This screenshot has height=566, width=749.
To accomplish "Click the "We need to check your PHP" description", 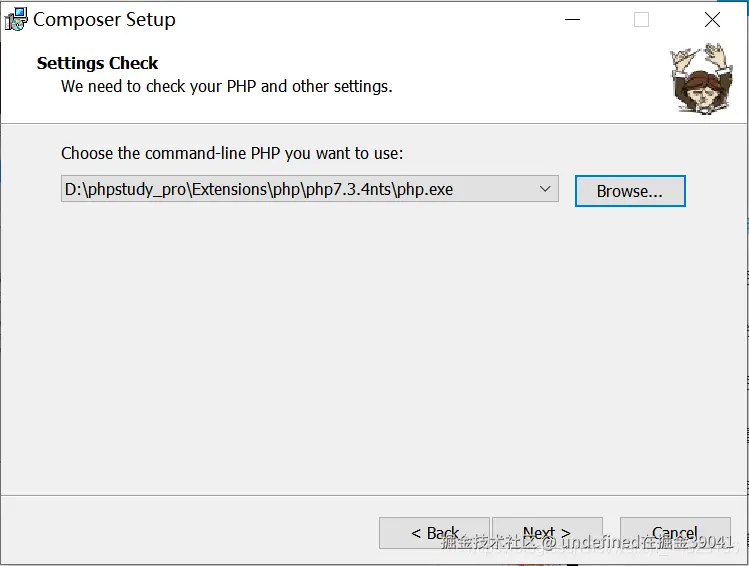I will point(226,86).
